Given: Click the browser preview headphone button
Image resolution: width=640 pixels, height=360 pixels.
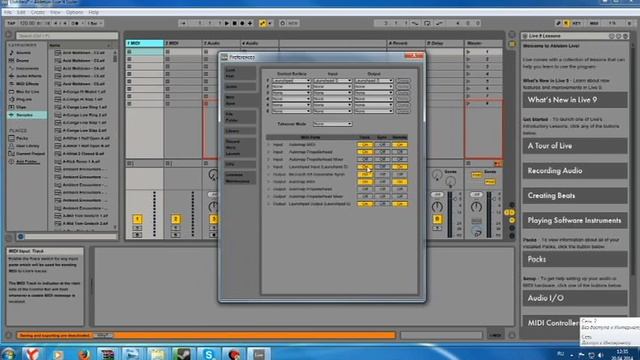Looking at the screenshot, I should [x=21, y=236].
